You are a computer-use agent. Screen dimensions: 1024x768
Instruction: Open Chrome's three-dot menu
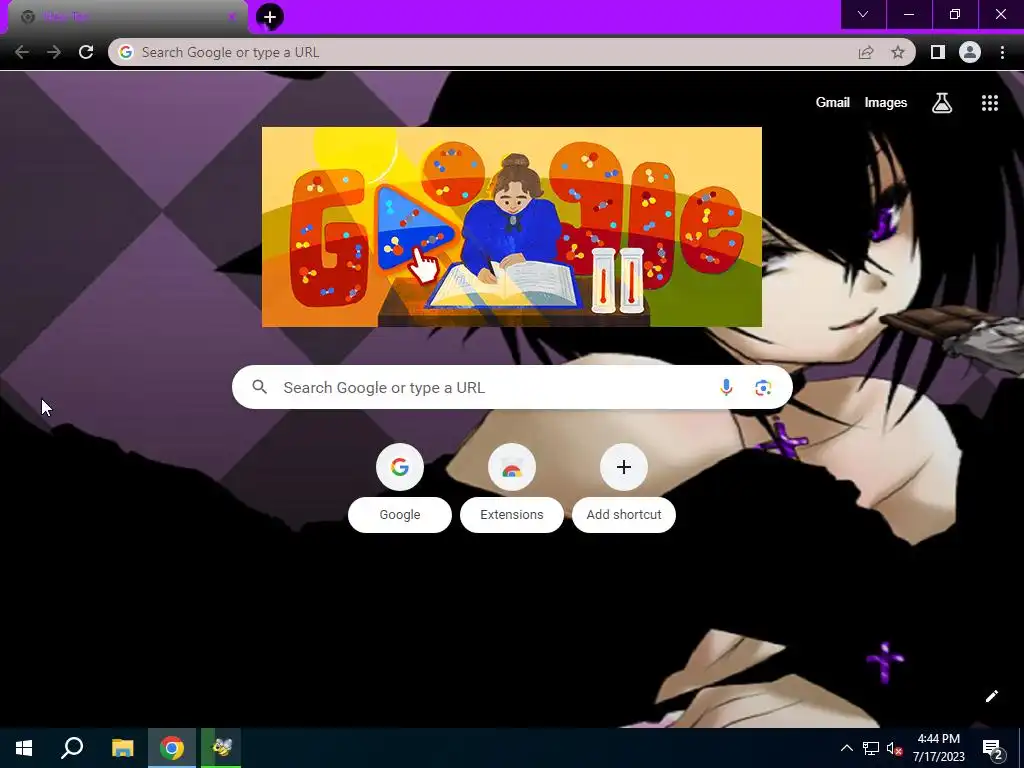(x=1002, y=52)
